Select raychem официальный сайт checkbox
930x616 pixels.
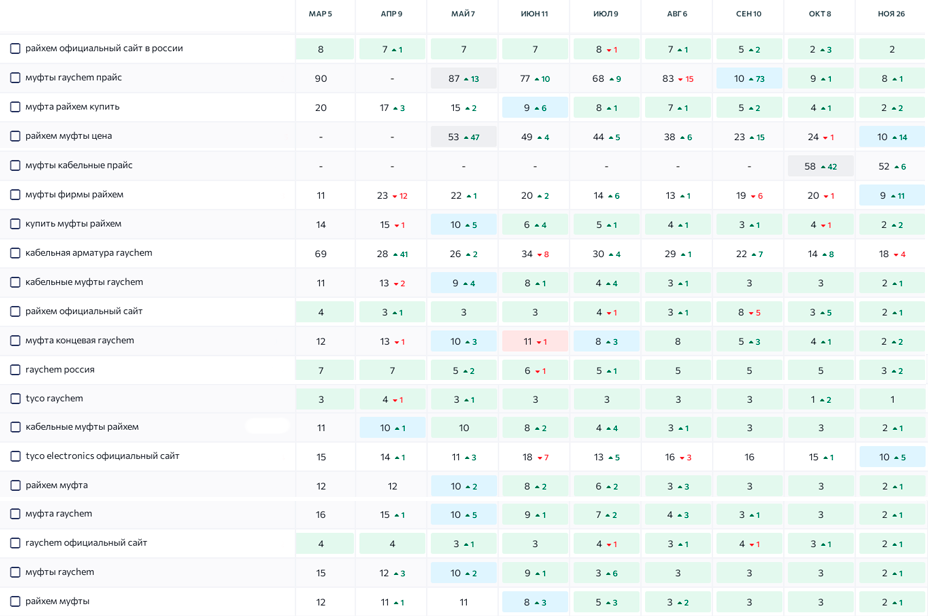tap(15, 543)
